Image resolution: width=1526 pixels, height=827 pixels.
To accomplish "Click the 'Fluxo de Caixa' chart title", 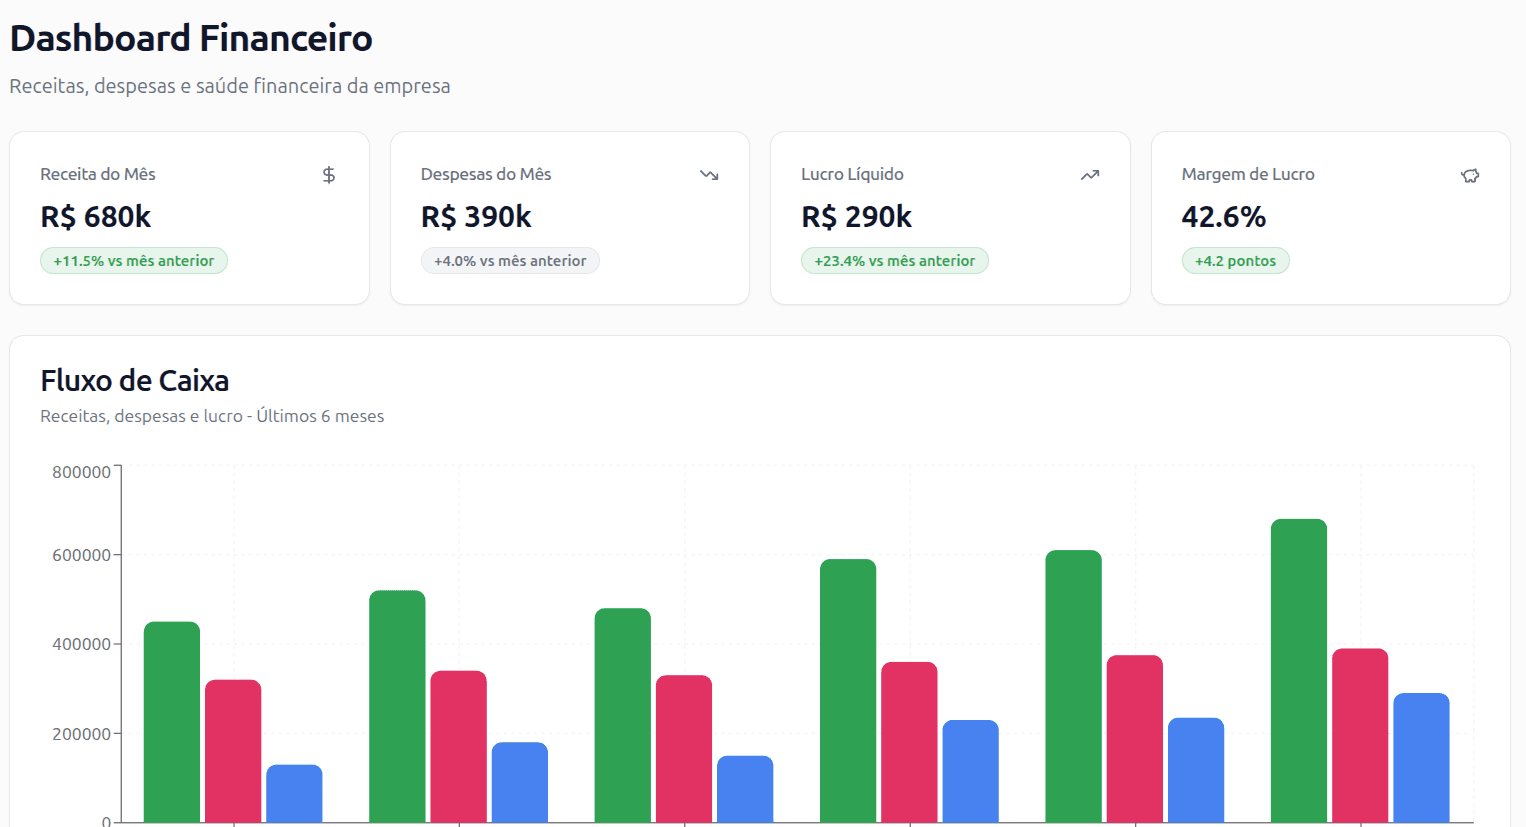I will 134,381.
